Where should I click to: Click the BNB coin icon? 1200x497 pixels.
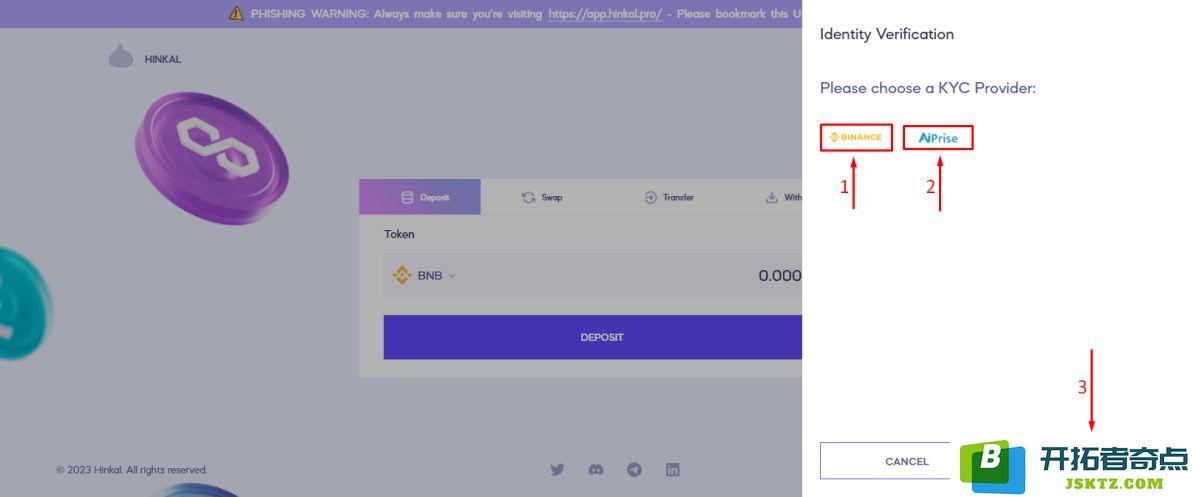tap(402, 276)
